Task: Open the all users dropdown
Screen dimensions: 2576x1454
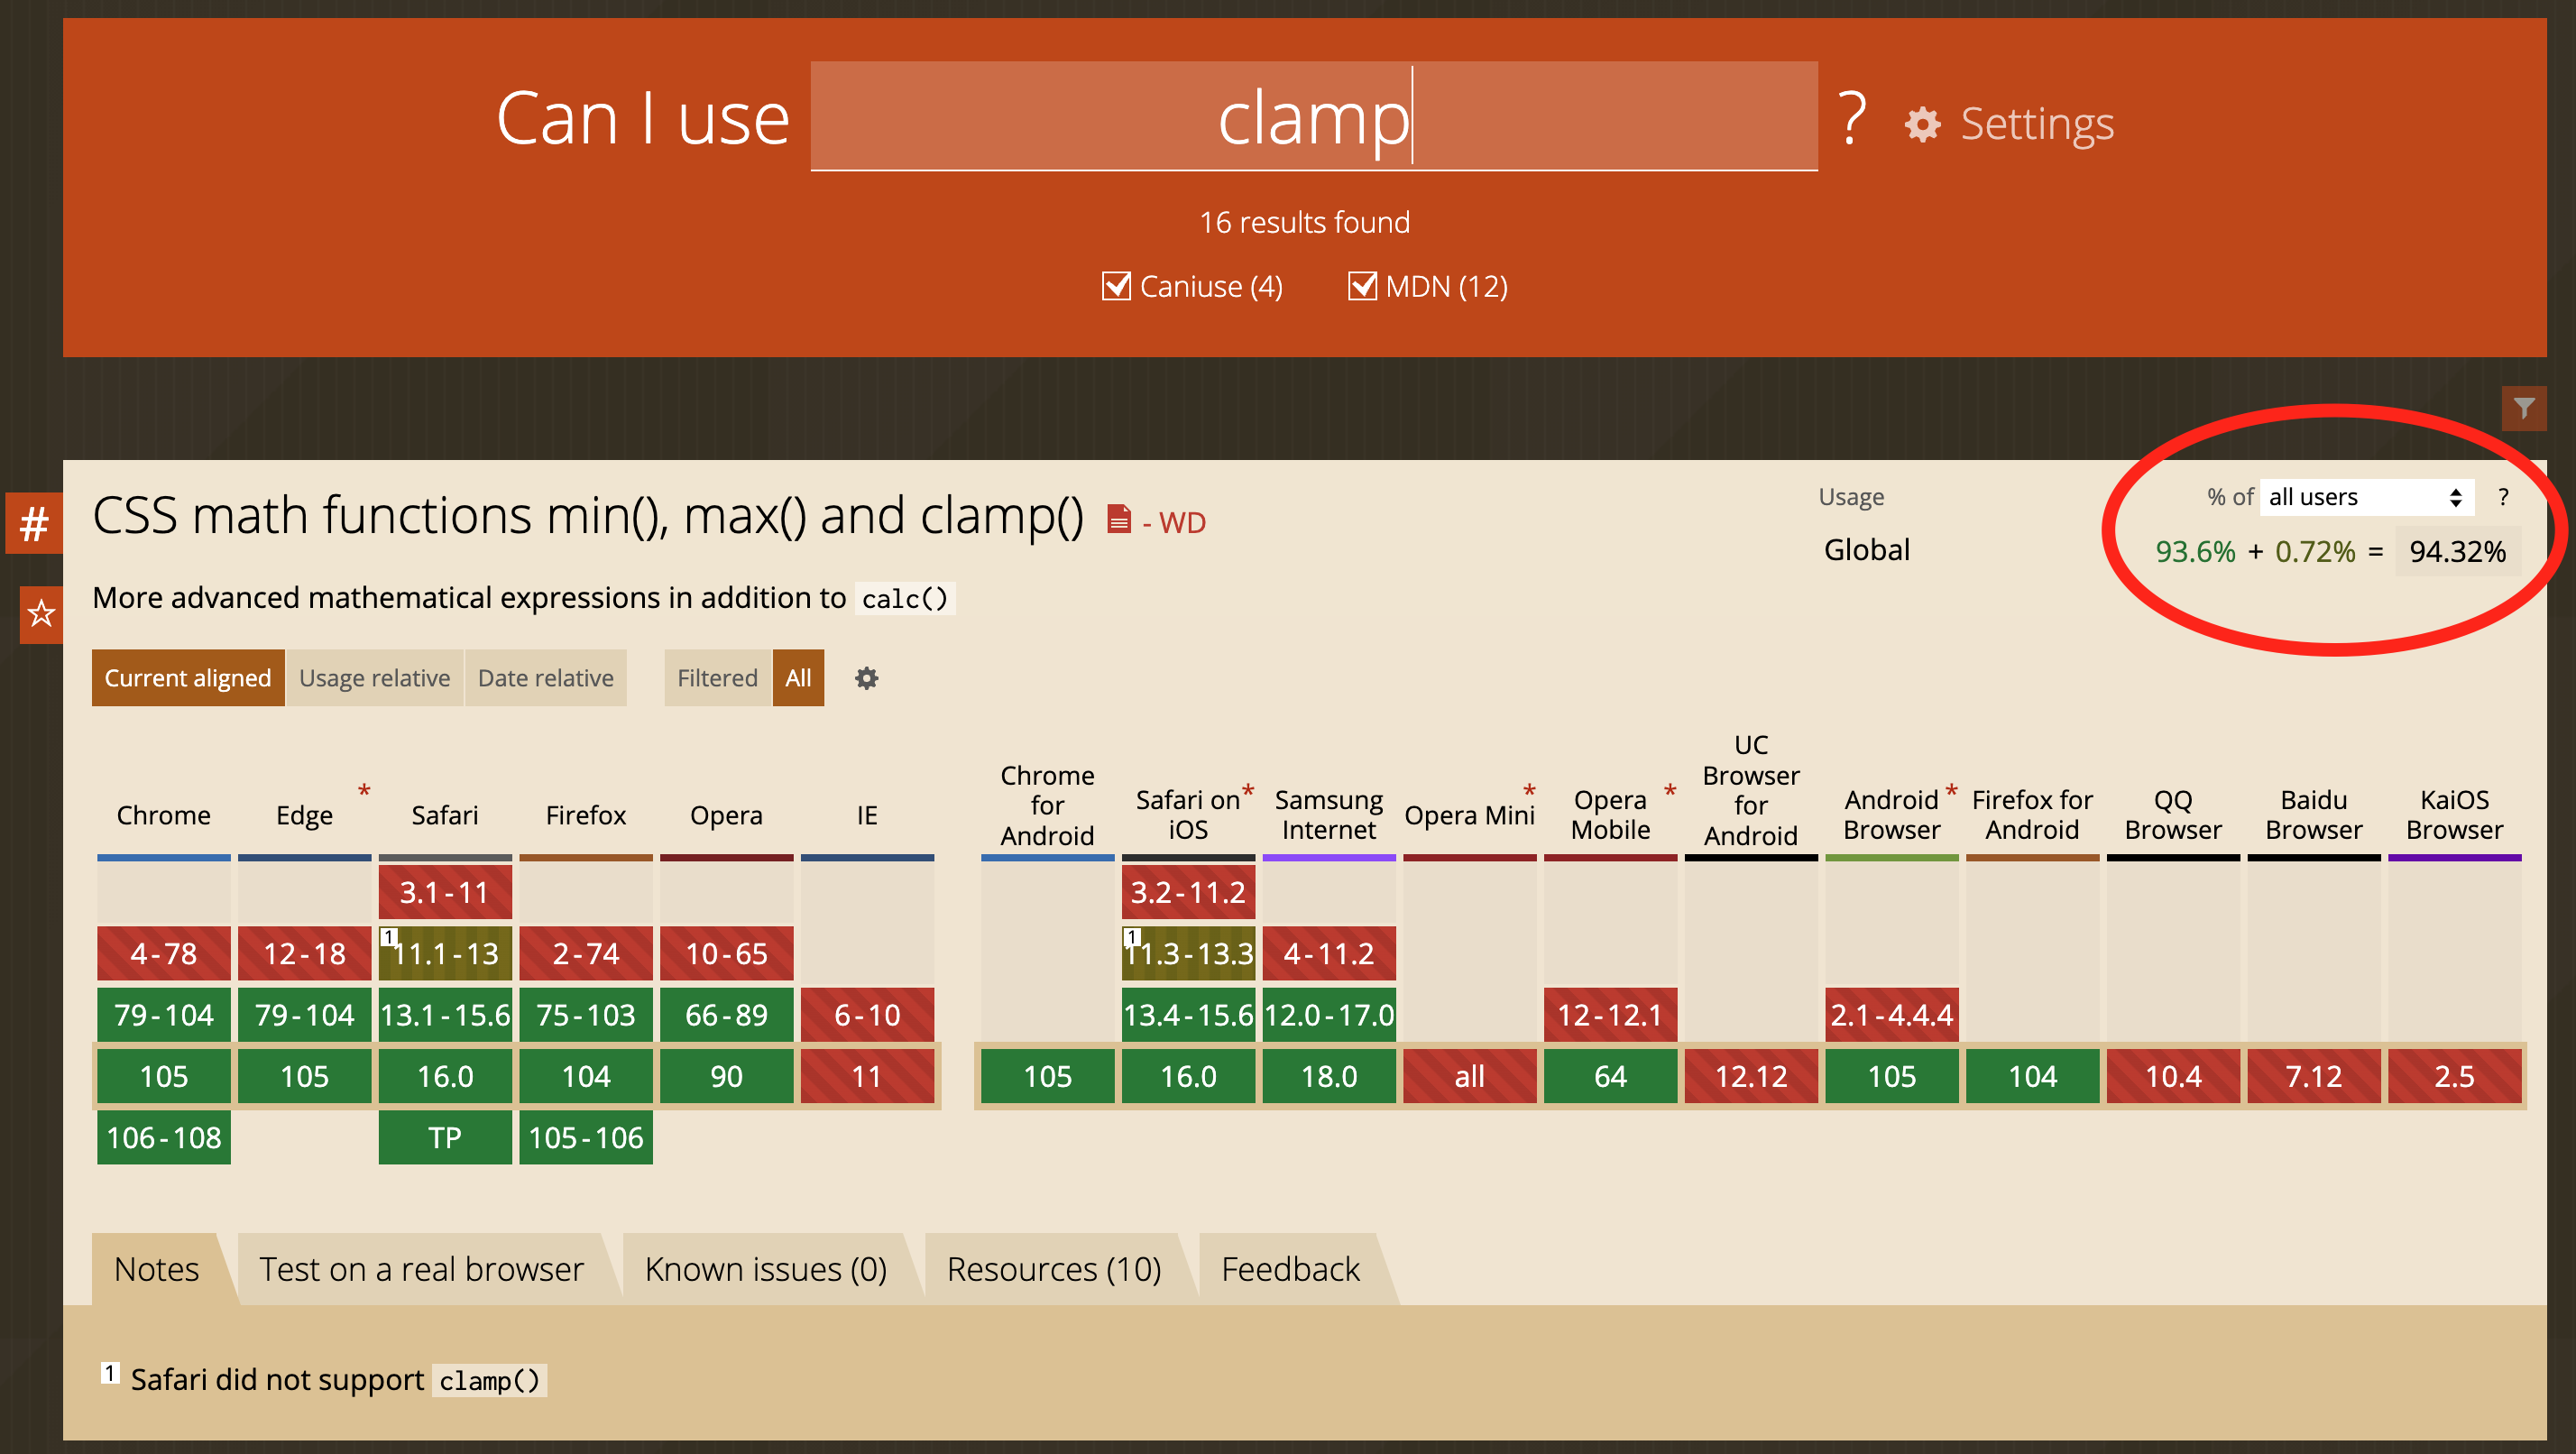Action: (2365, 497)
